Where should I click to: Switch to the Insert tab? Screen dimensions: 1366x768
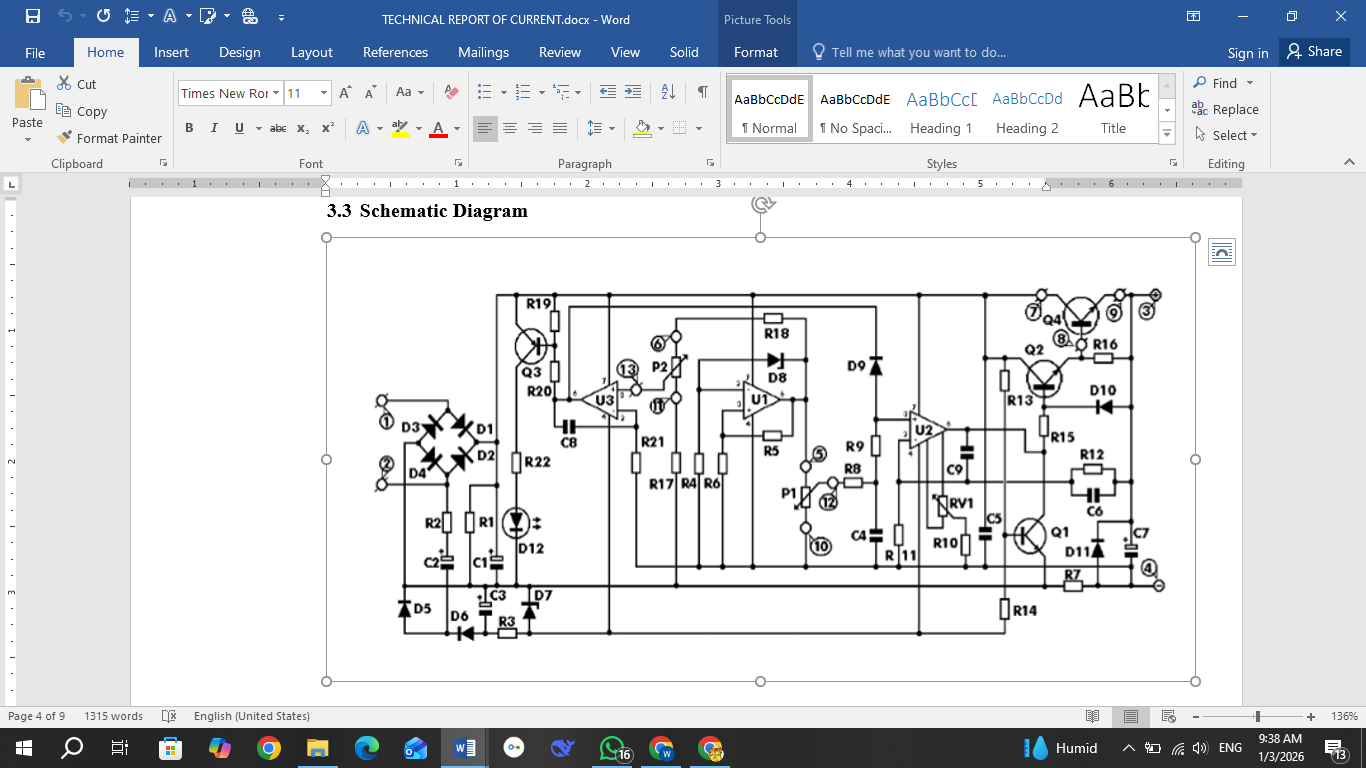tap(172, 52)
